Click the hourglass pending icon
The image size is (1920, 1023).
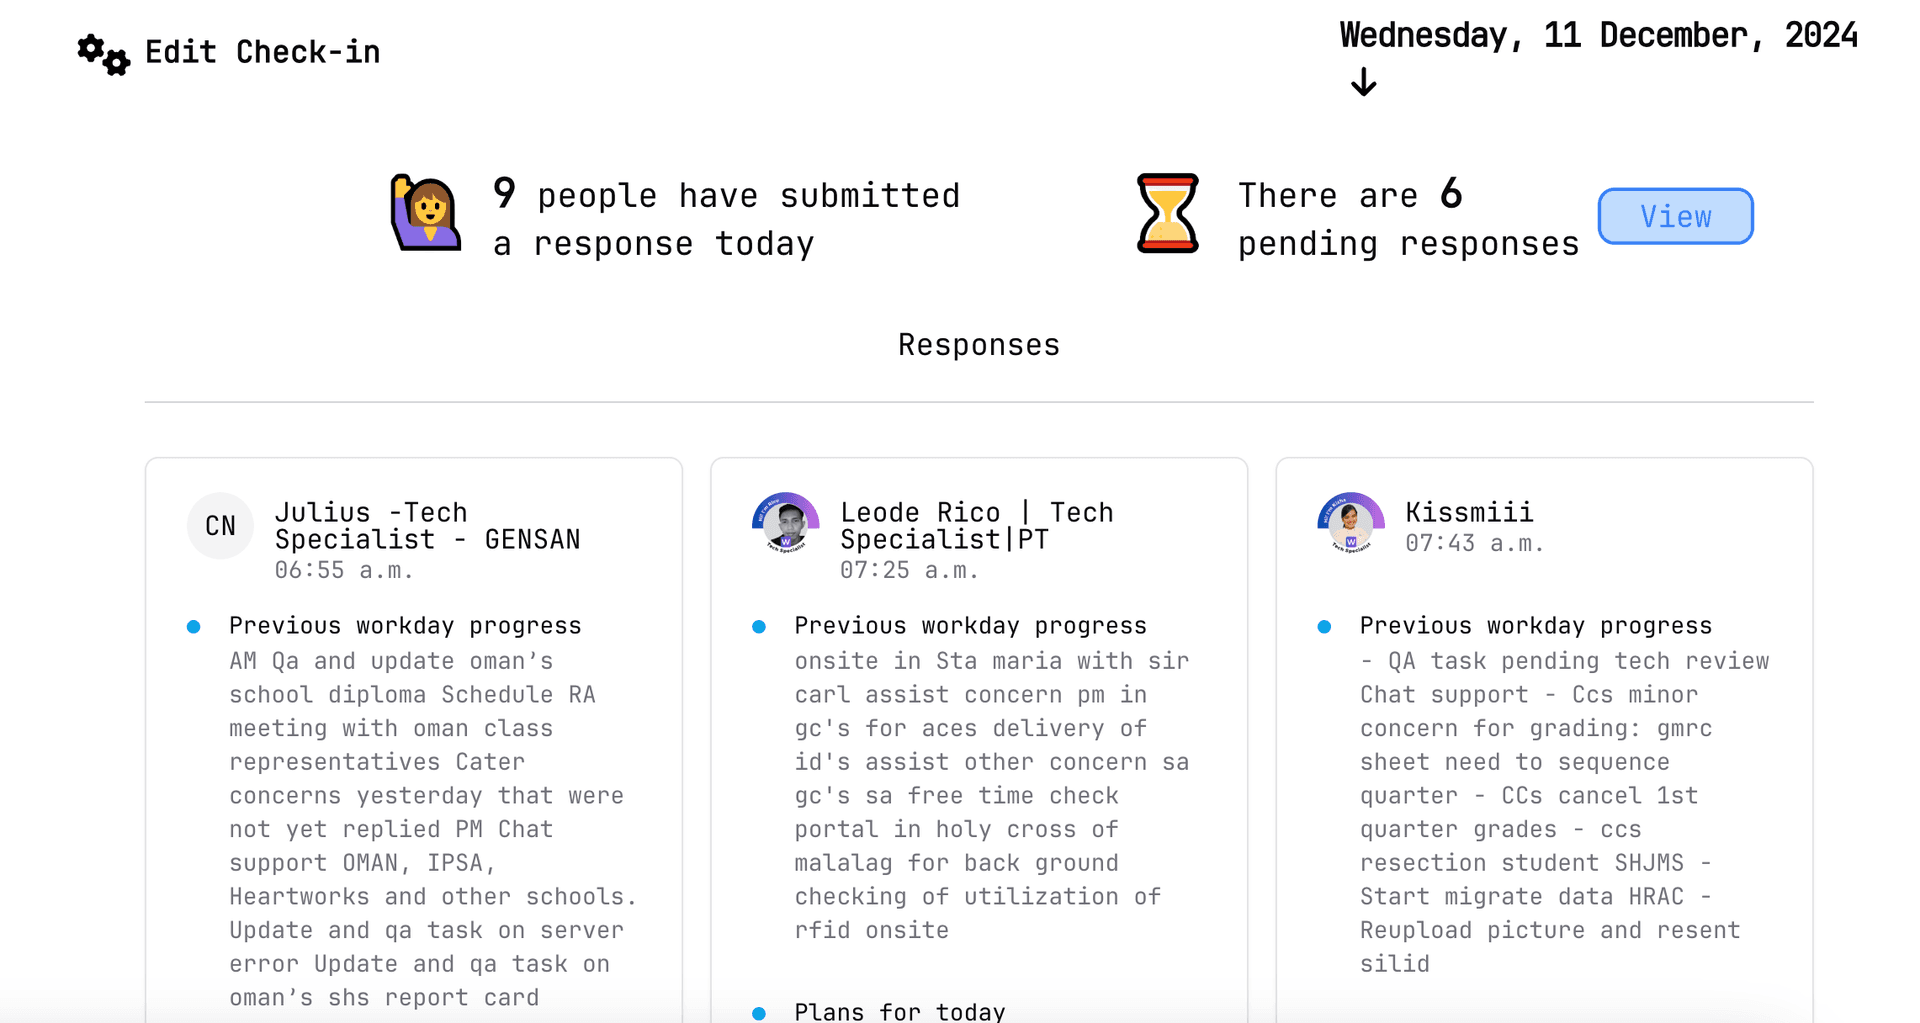pyautogui.click(x=1167, y=214)
